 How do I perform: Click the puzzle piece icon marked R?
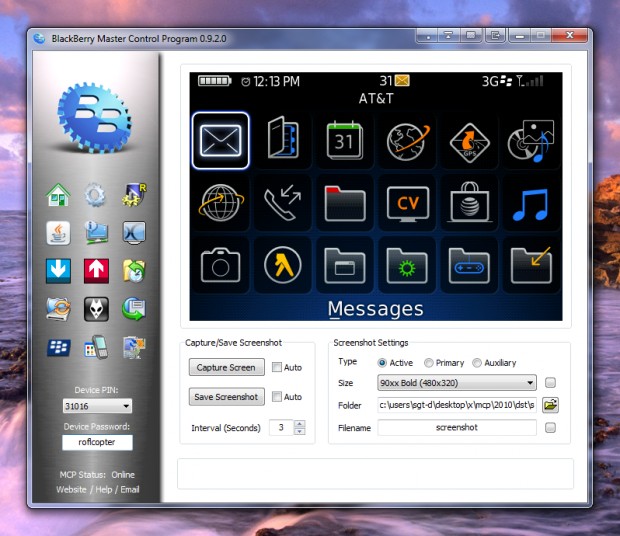point(134,195)
